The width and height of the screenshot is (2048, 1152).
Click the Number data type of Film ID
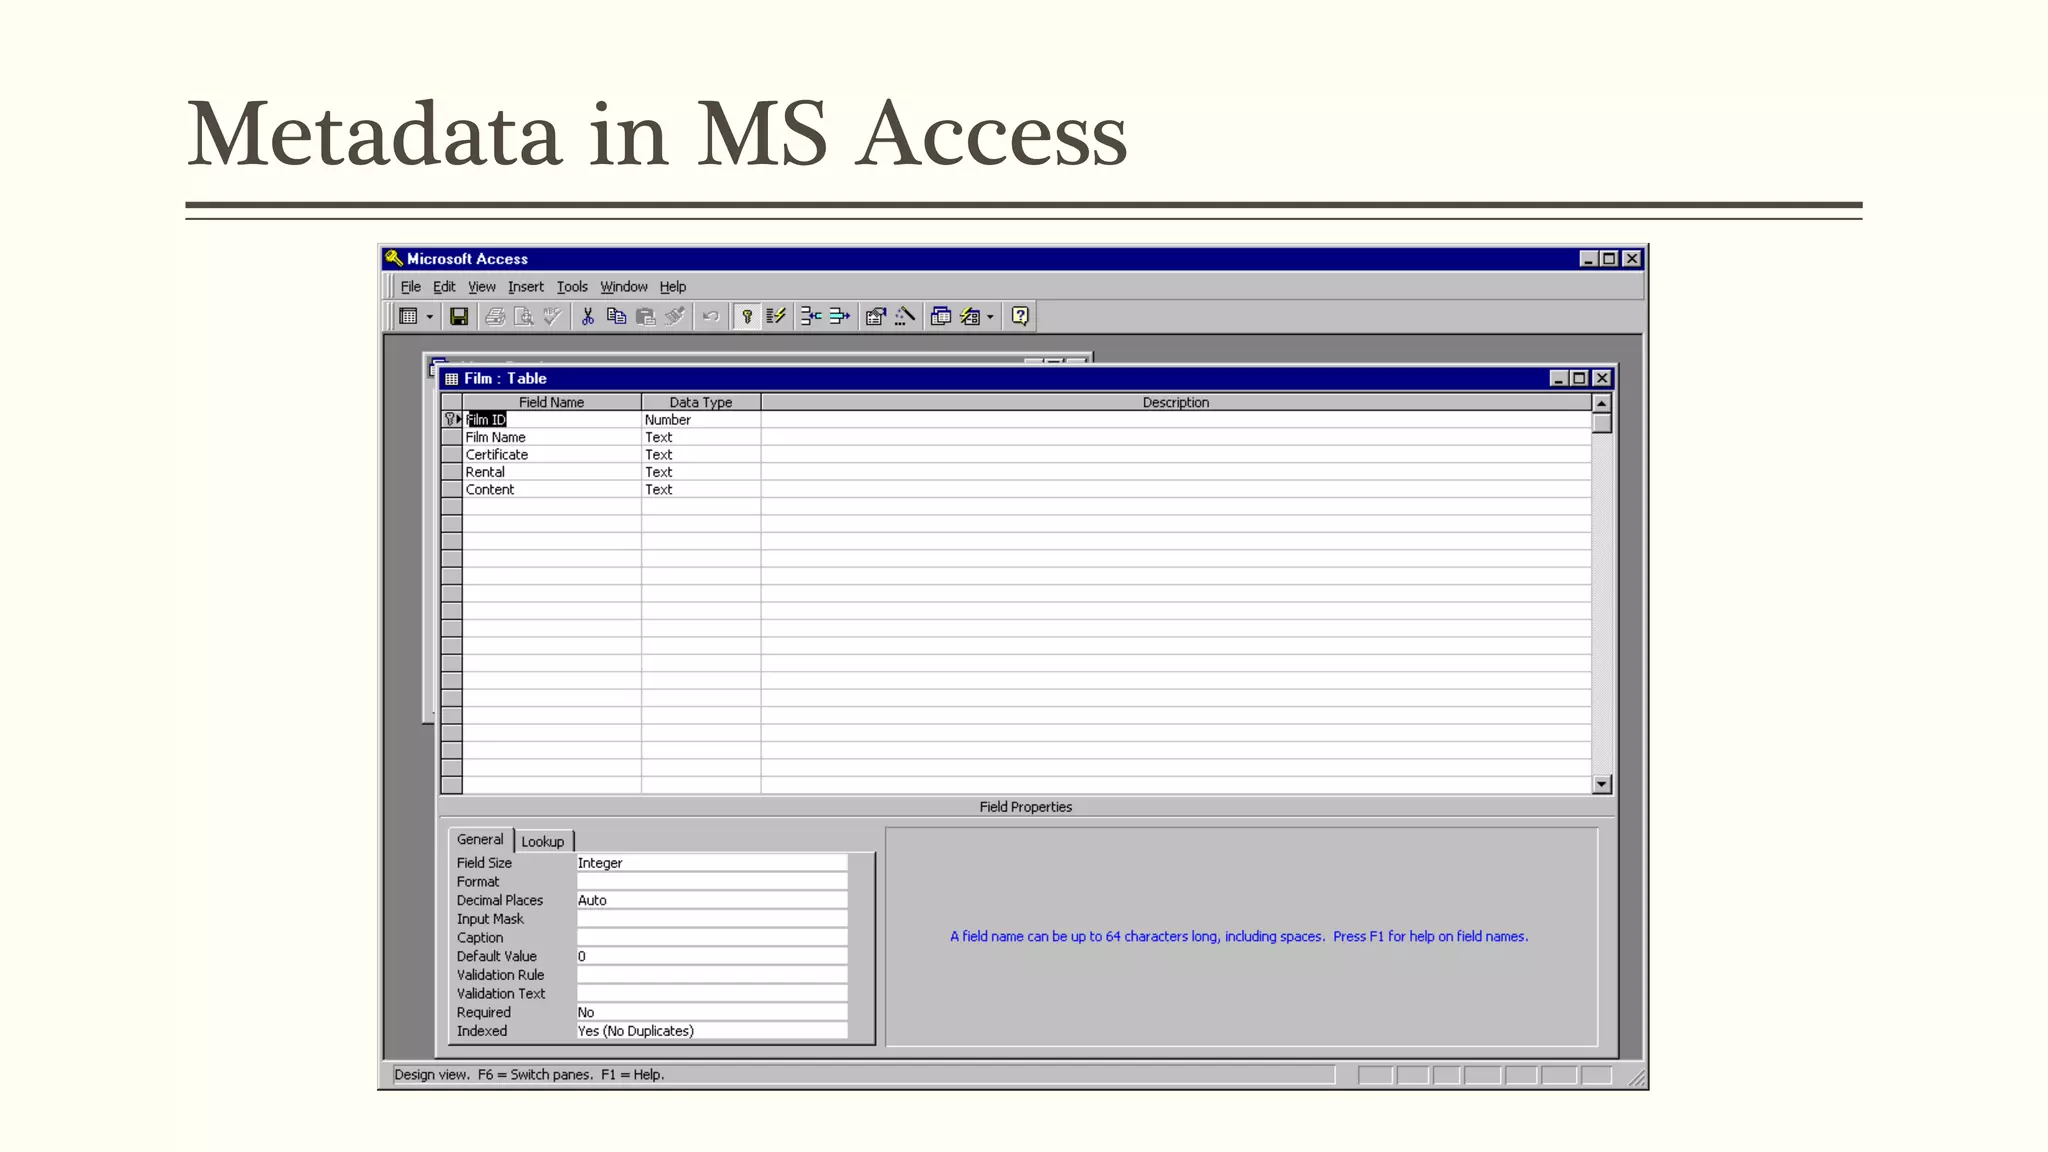point(700,420)
